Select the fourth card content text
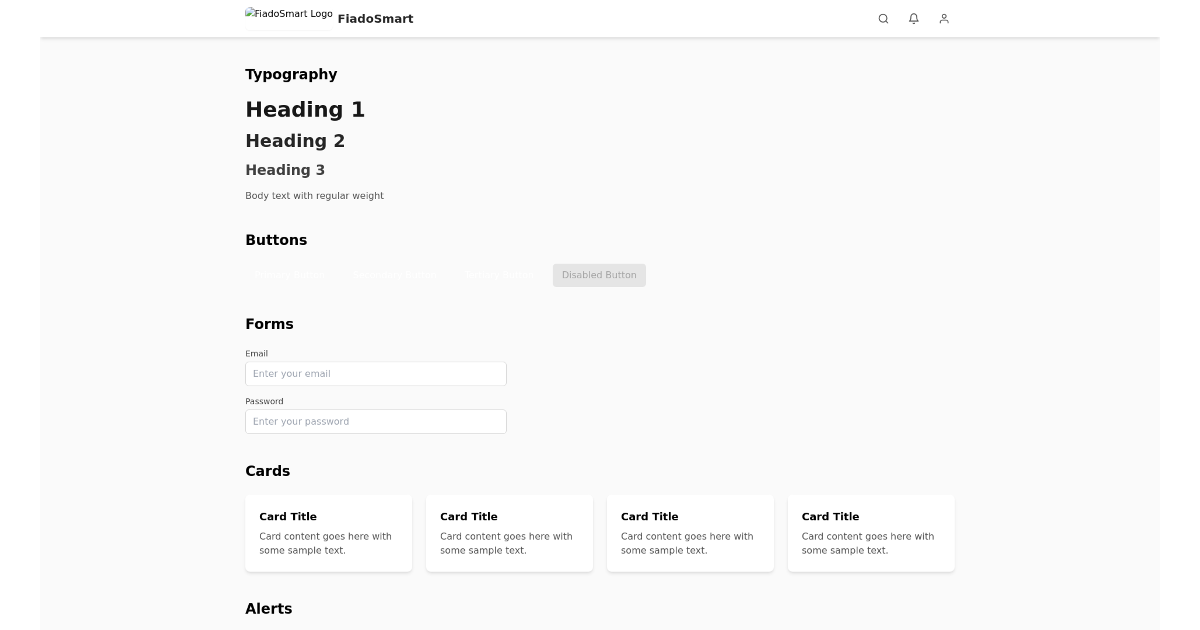Image resolution: width=1200 pixels, height=630 pixels. tap(867, 542)
